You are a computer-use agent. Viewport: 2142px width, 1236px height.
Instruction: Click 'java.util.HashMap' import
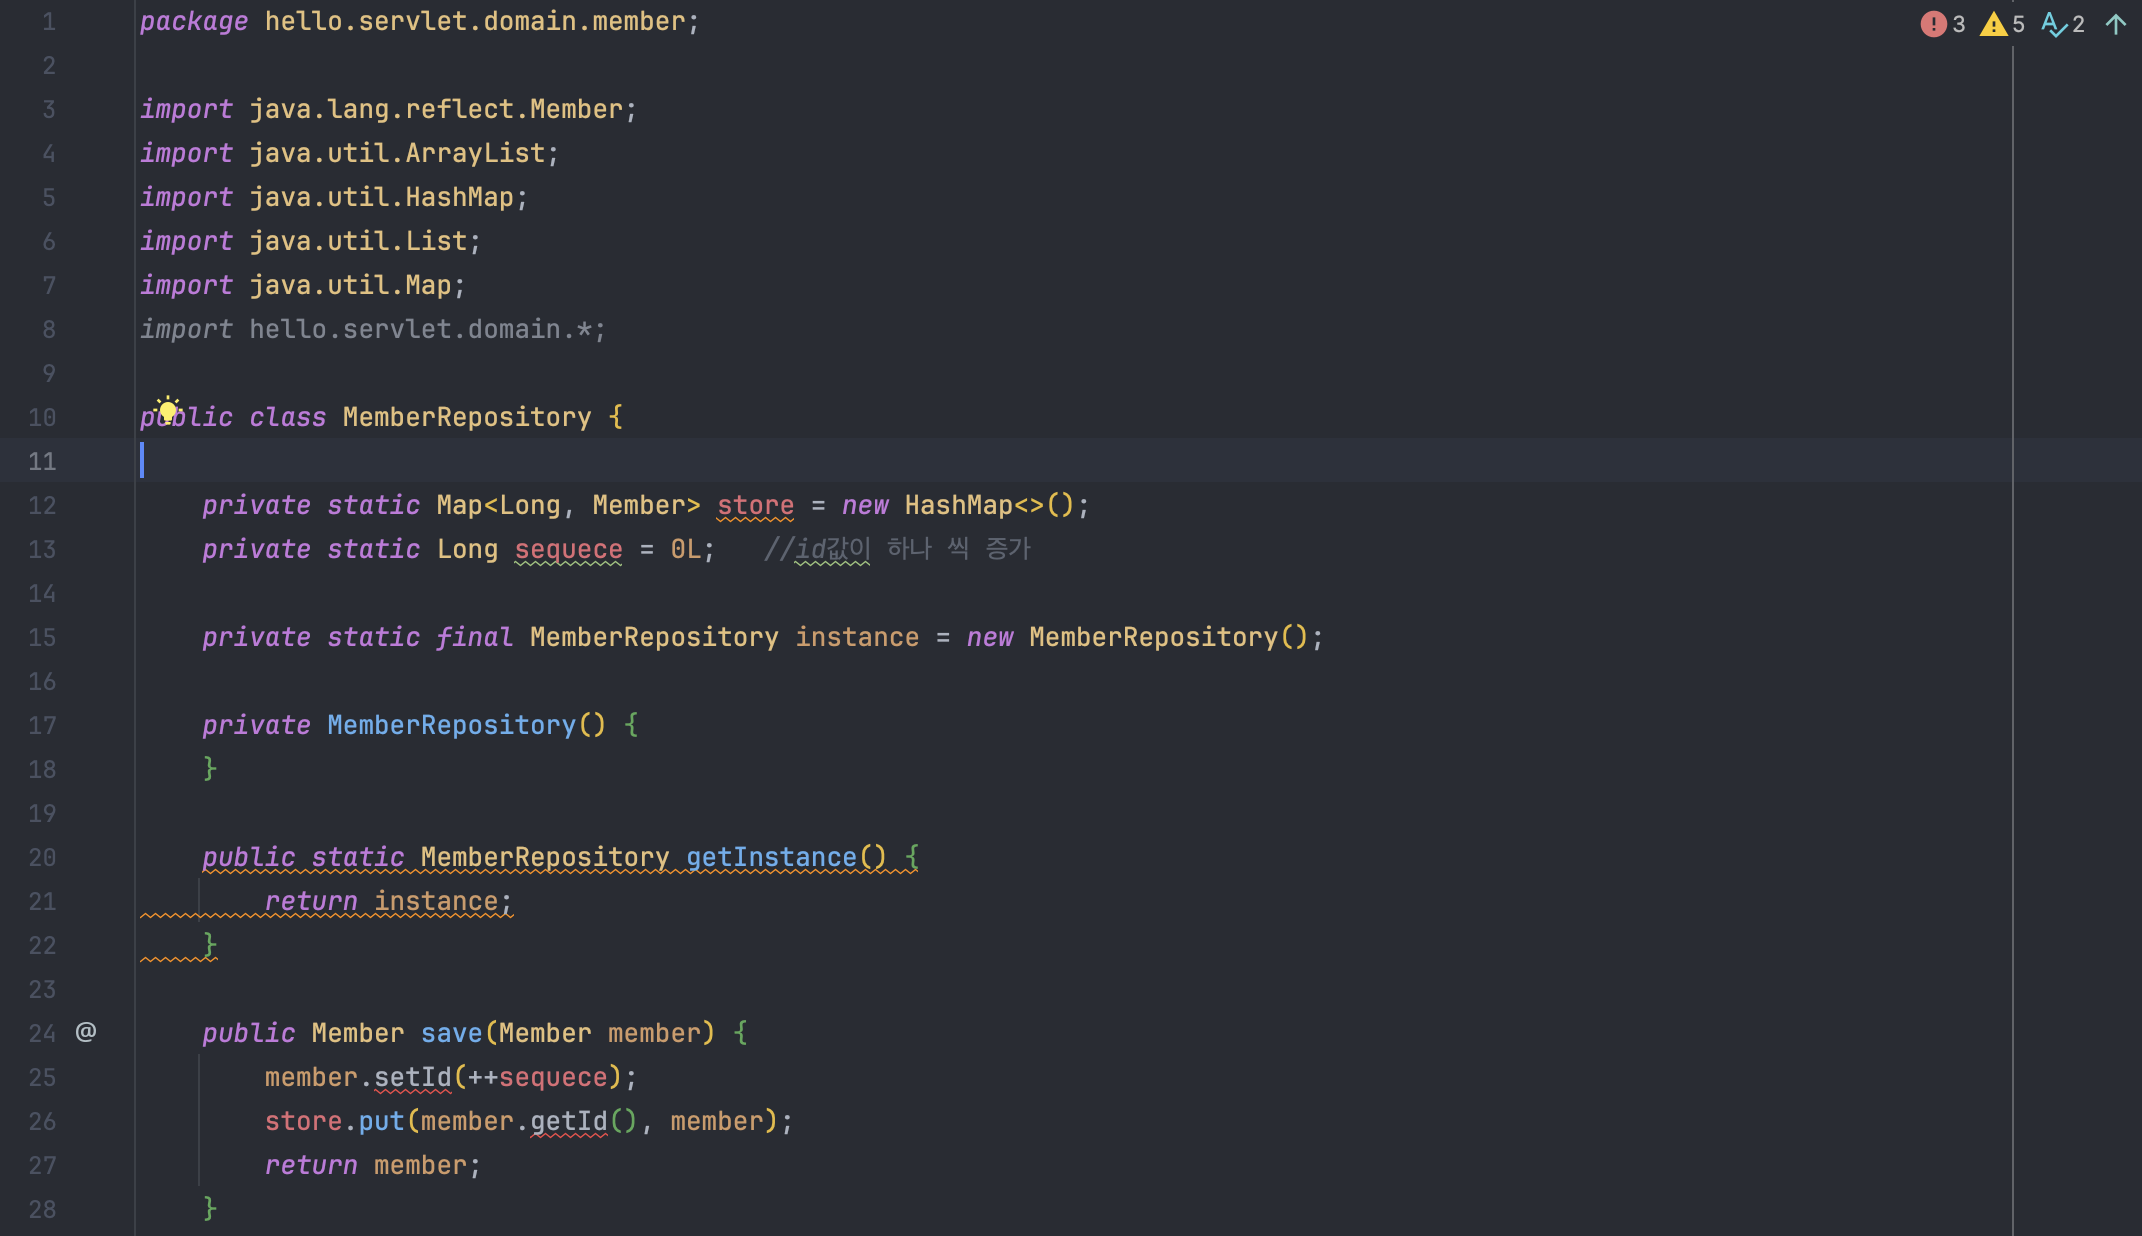[381, 197]
